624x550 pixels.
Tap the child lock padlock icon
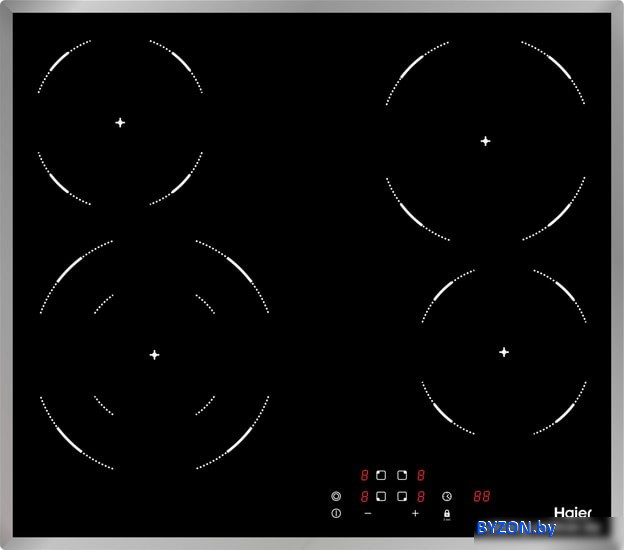447,514
